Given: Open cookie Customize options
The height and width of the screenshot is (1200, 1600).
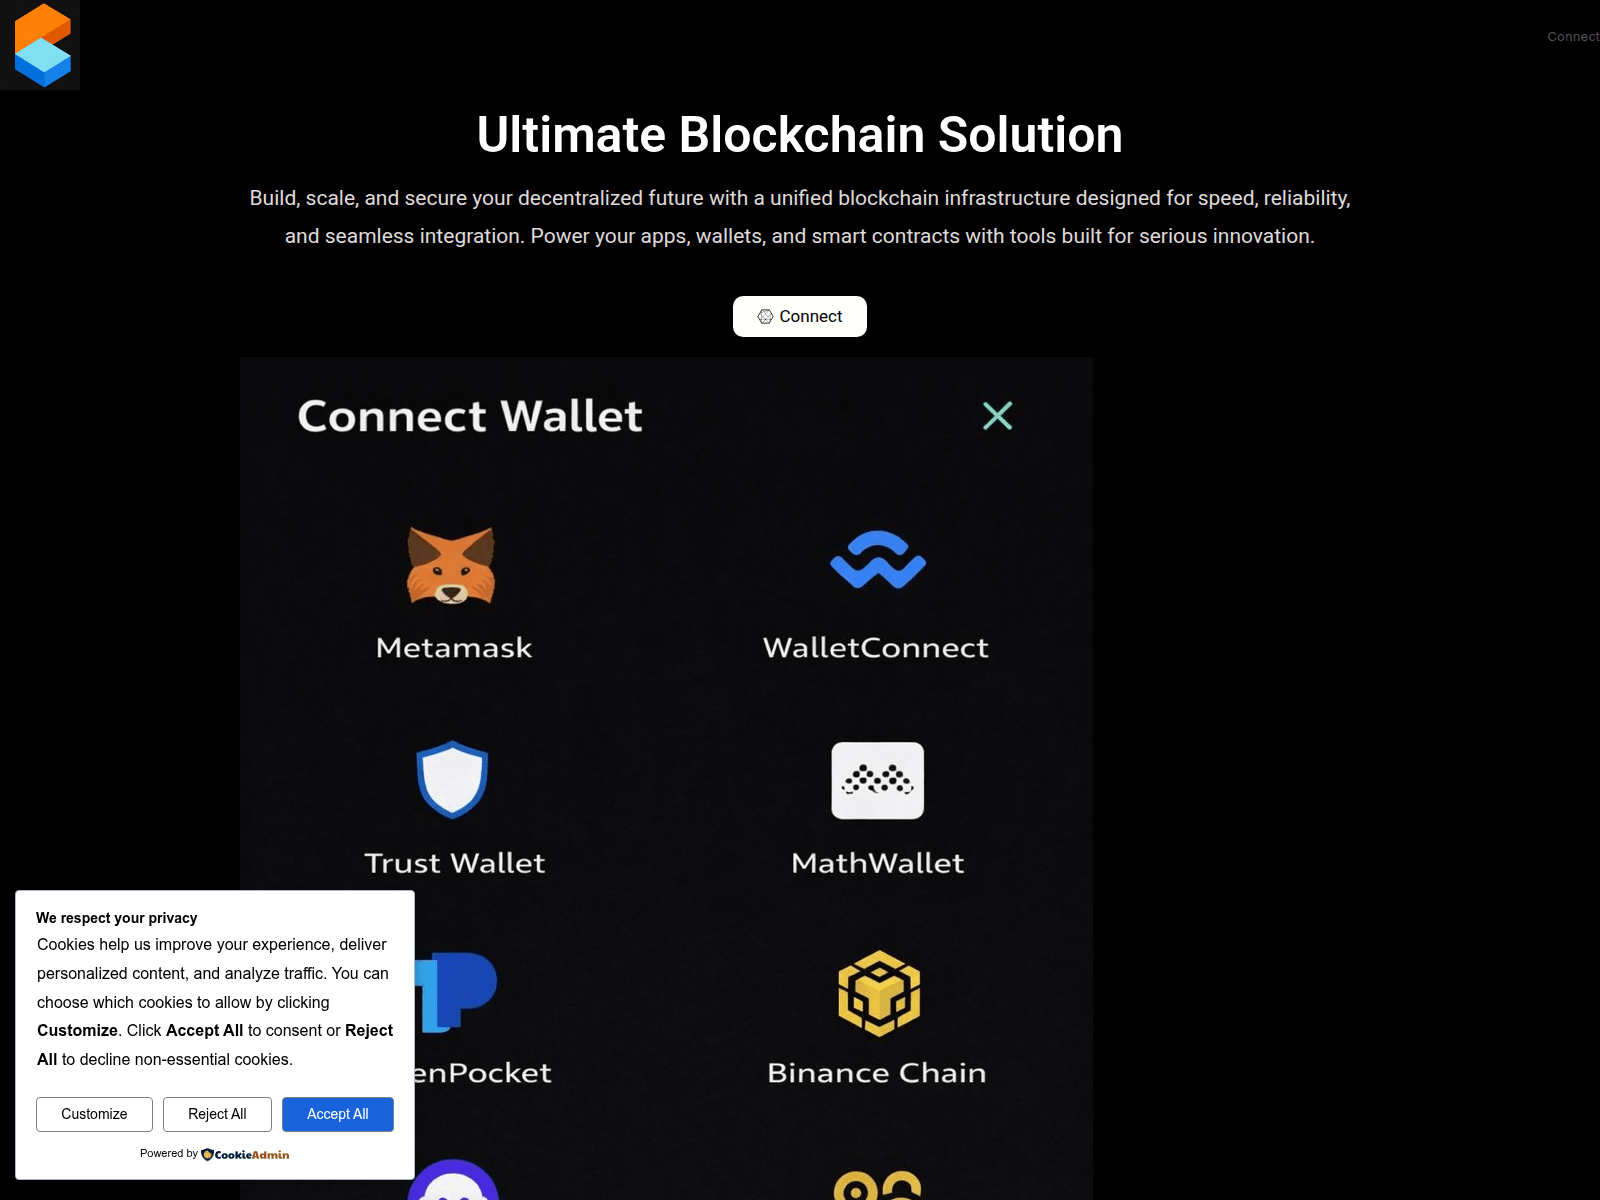Looking at the screenshot, I should click(94, 1114).
